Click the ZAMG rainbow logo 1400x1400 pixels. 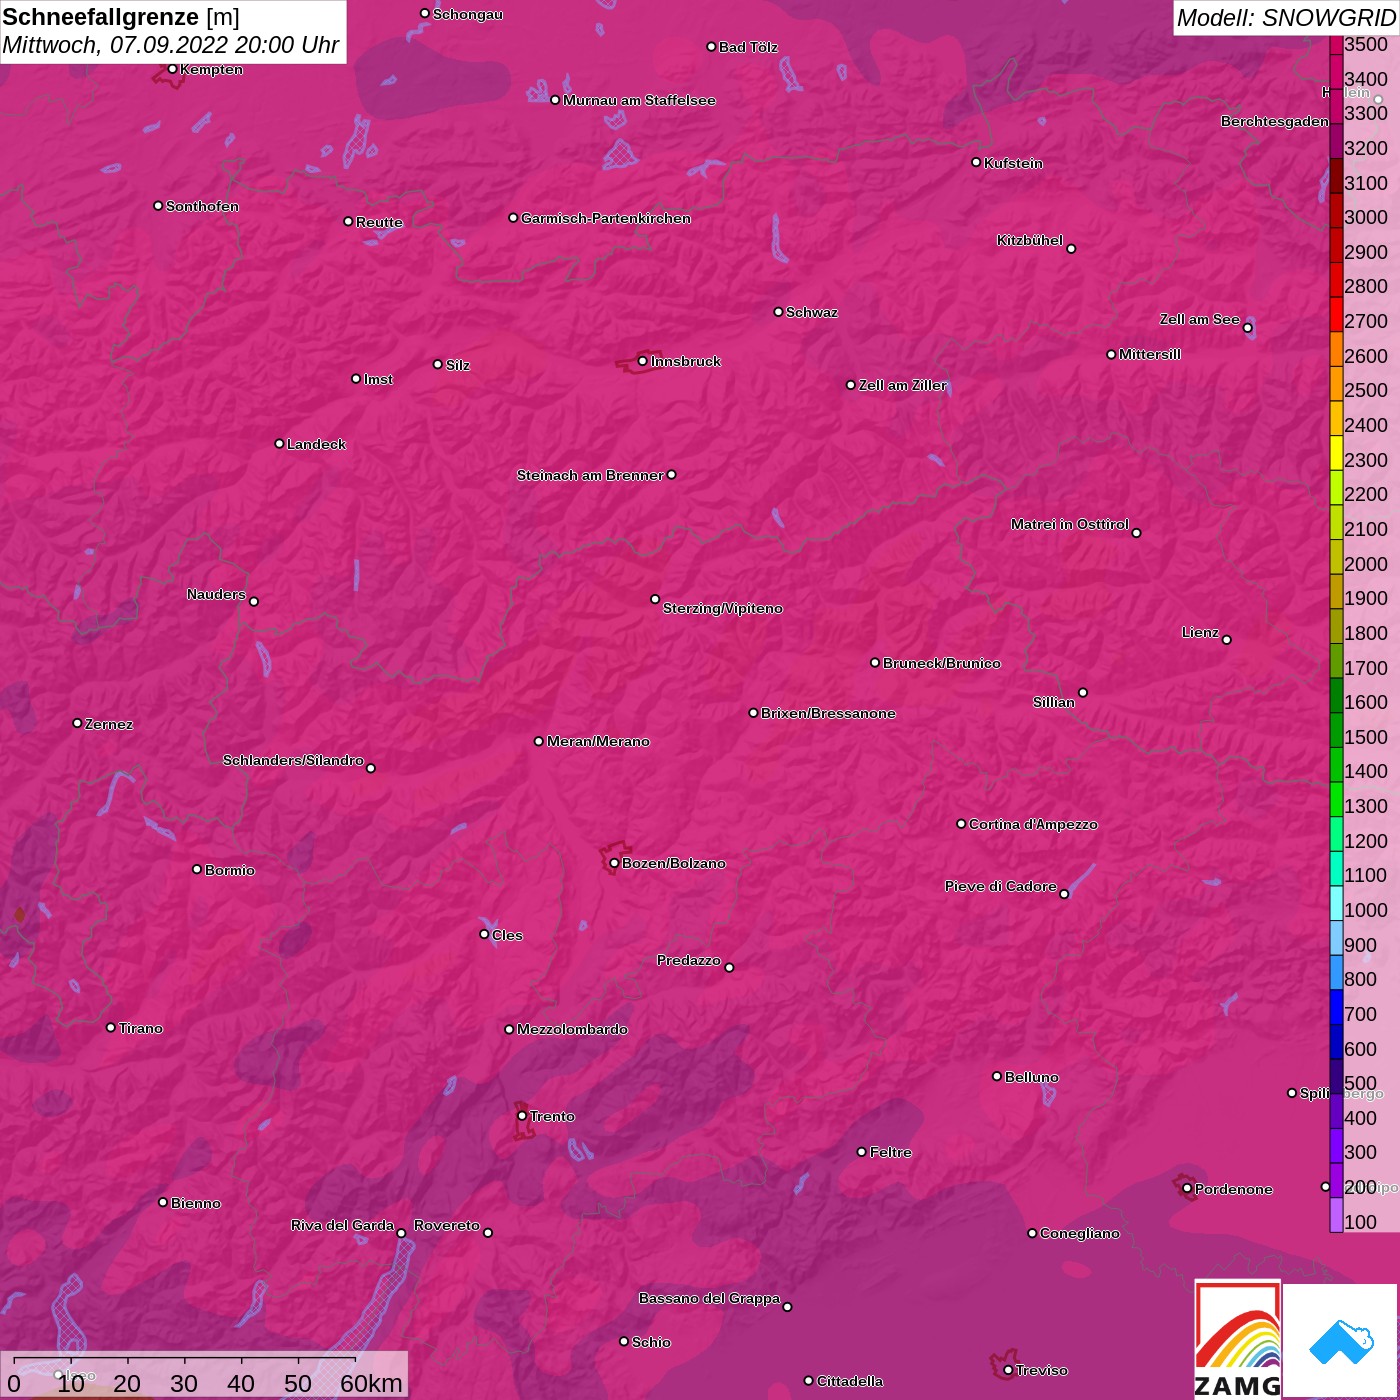point(1237,1340)
